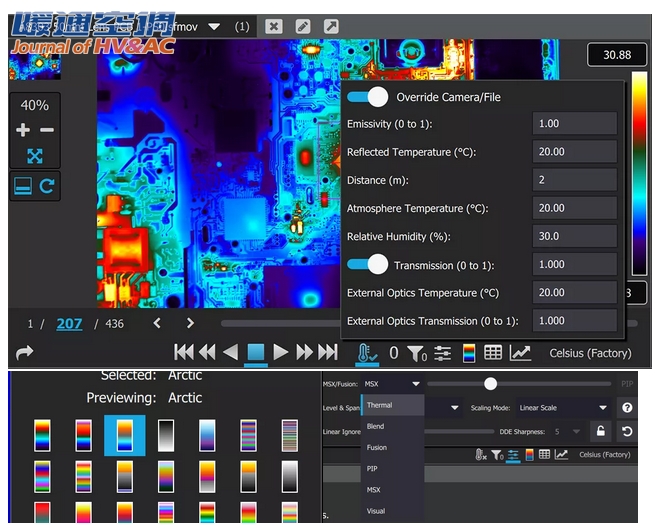
Task: Choose PIP in the fusion list
Action: [x=372, y=468]
